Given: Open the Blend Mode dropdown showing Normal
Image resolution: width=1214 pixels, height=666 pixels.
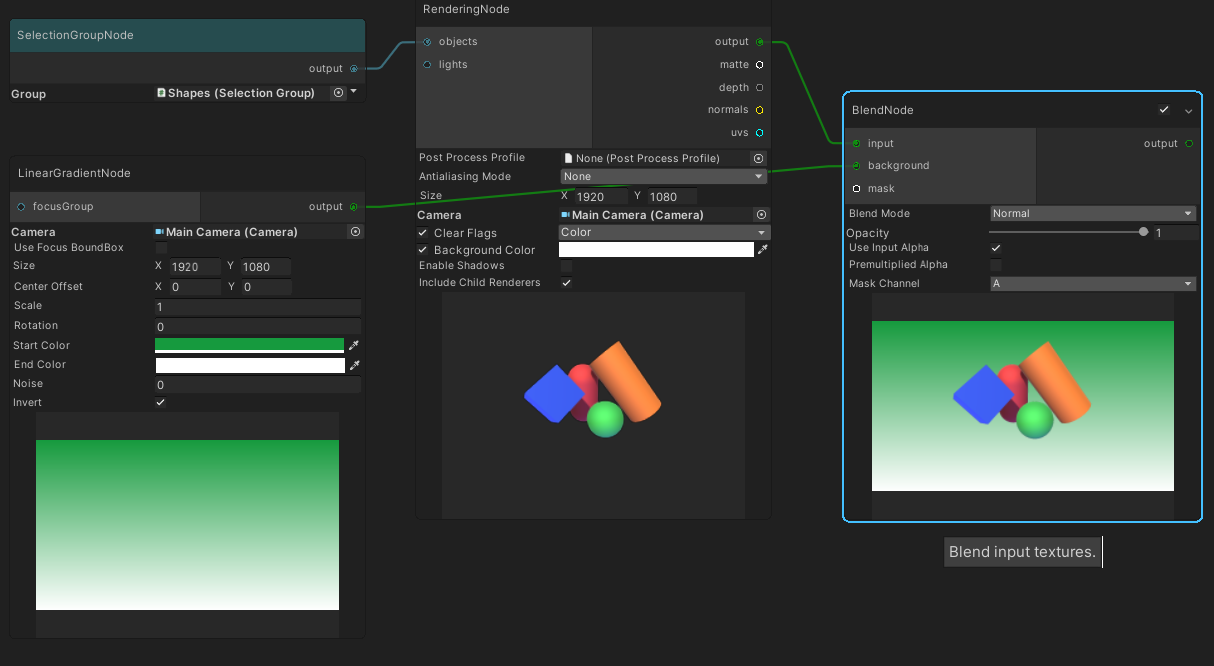Looking at the screenshot, I should (x=1092, y=213).
